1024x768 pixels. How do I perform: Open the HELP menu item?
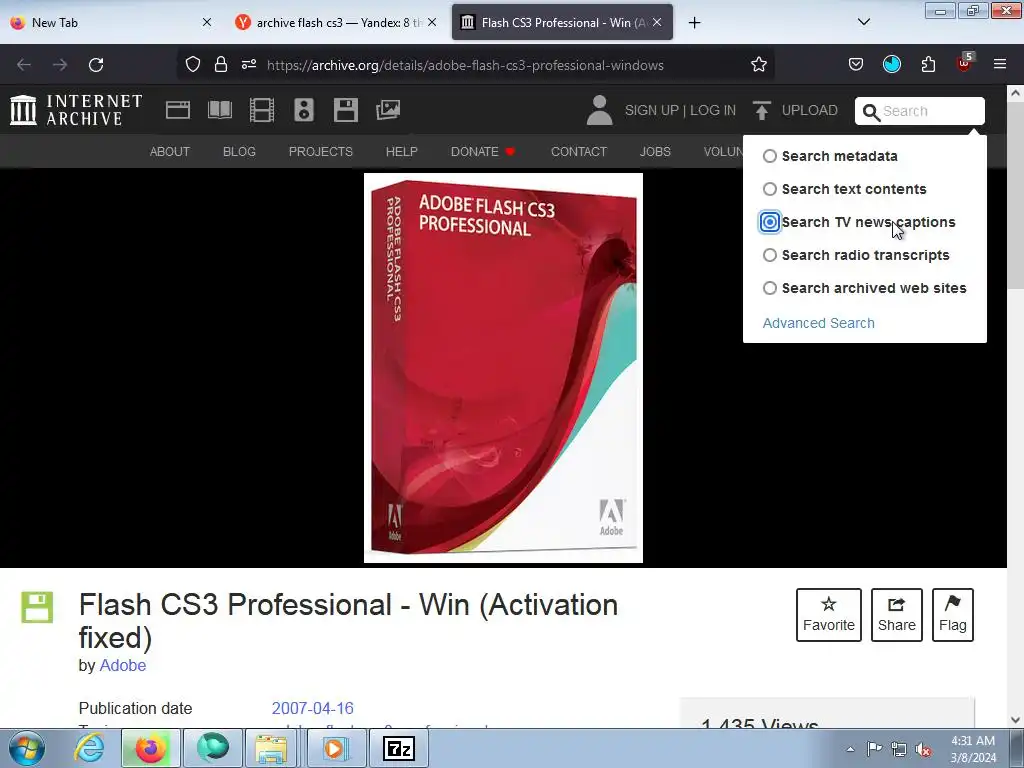click(402, 152)
